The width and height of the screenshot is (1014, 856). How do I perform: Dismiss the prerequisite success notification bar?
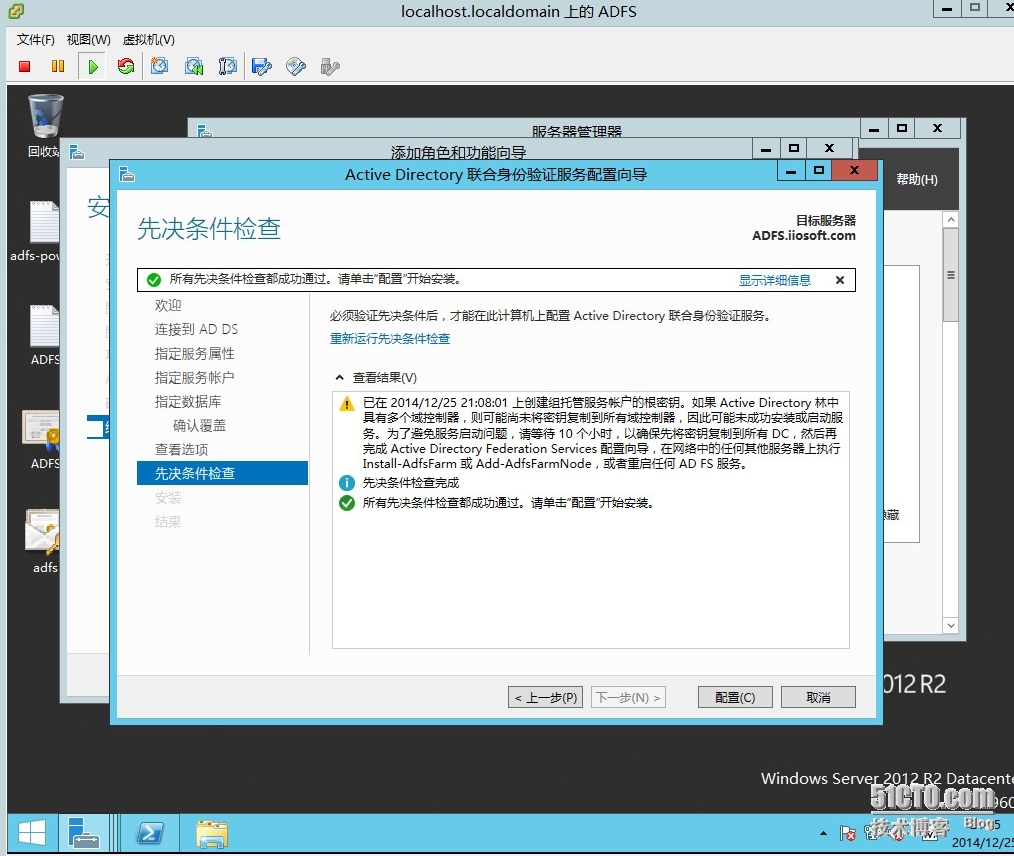tap(839, 280)
